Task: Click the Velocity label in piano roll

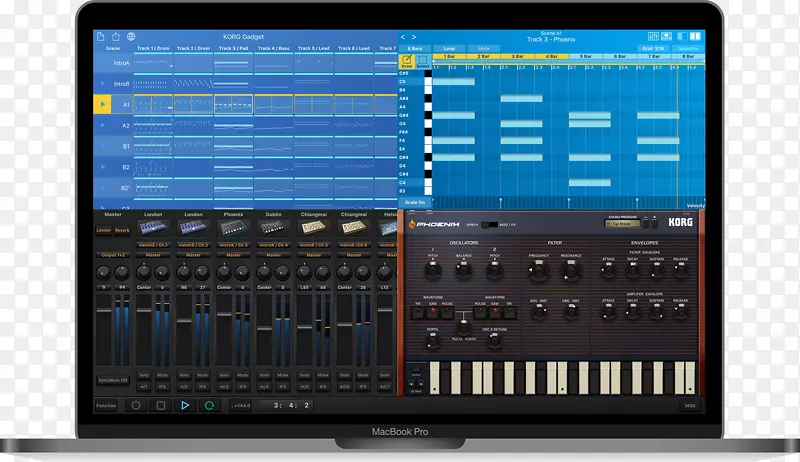Action: coord(695,206)
